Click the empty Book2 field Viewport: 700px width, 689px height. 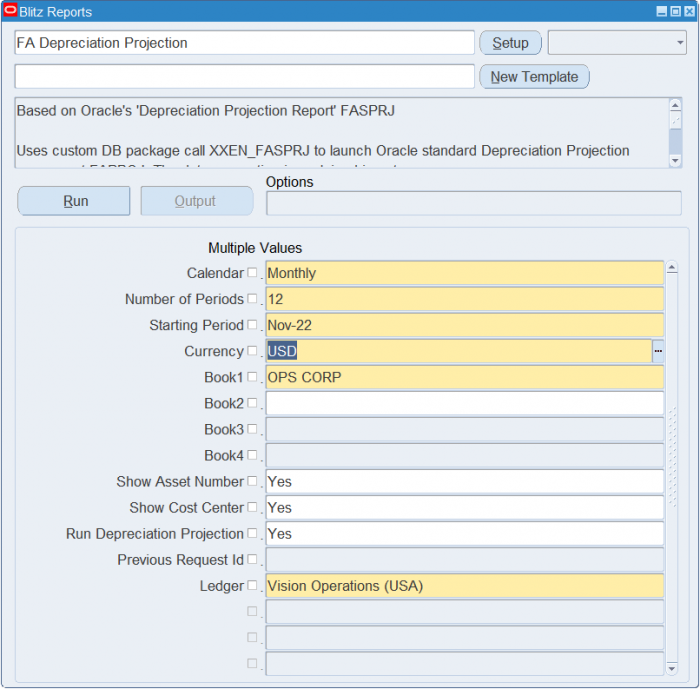465,403
